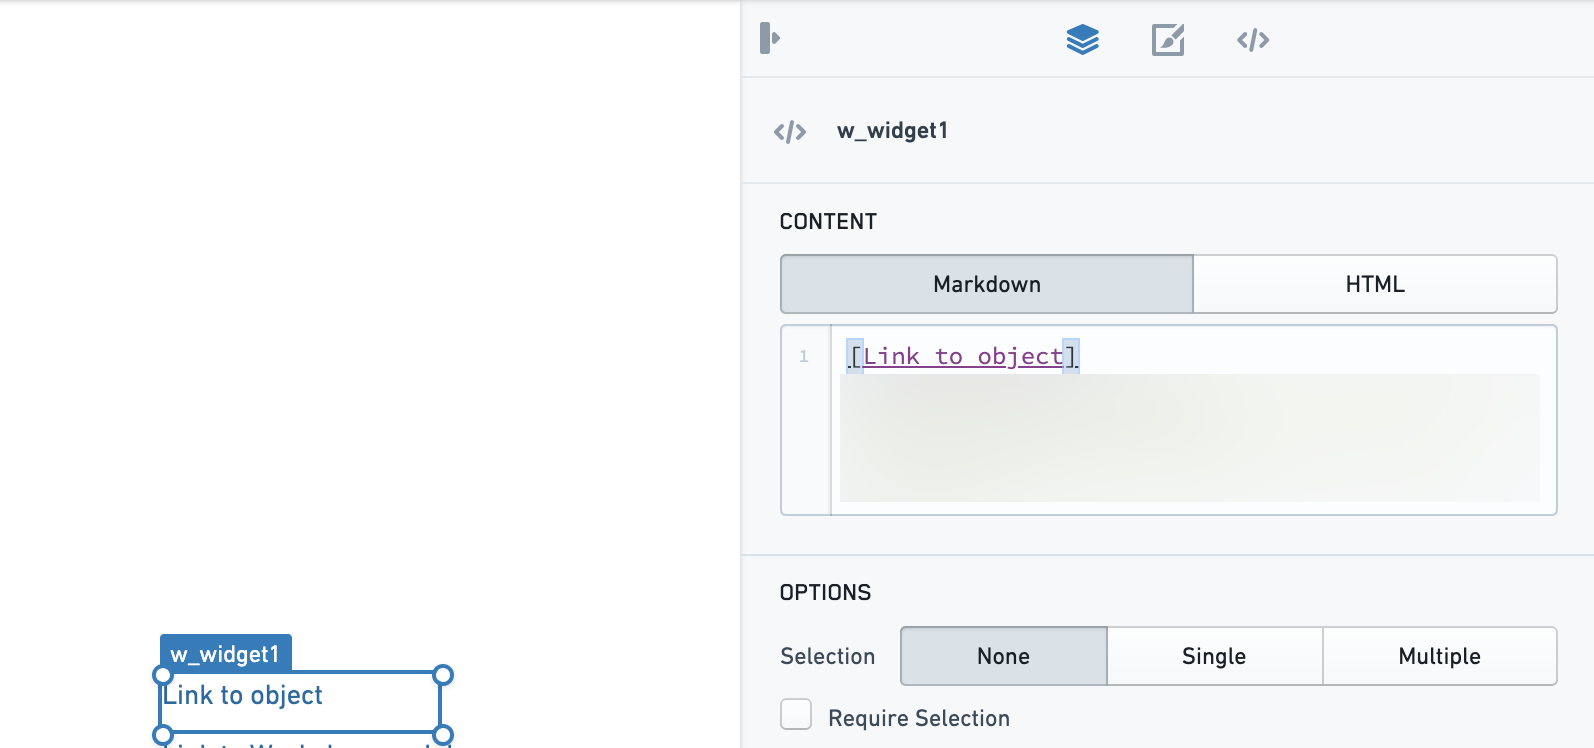
Task: Open the edit pencil icon tab
Action: [x=1168, y=40]
